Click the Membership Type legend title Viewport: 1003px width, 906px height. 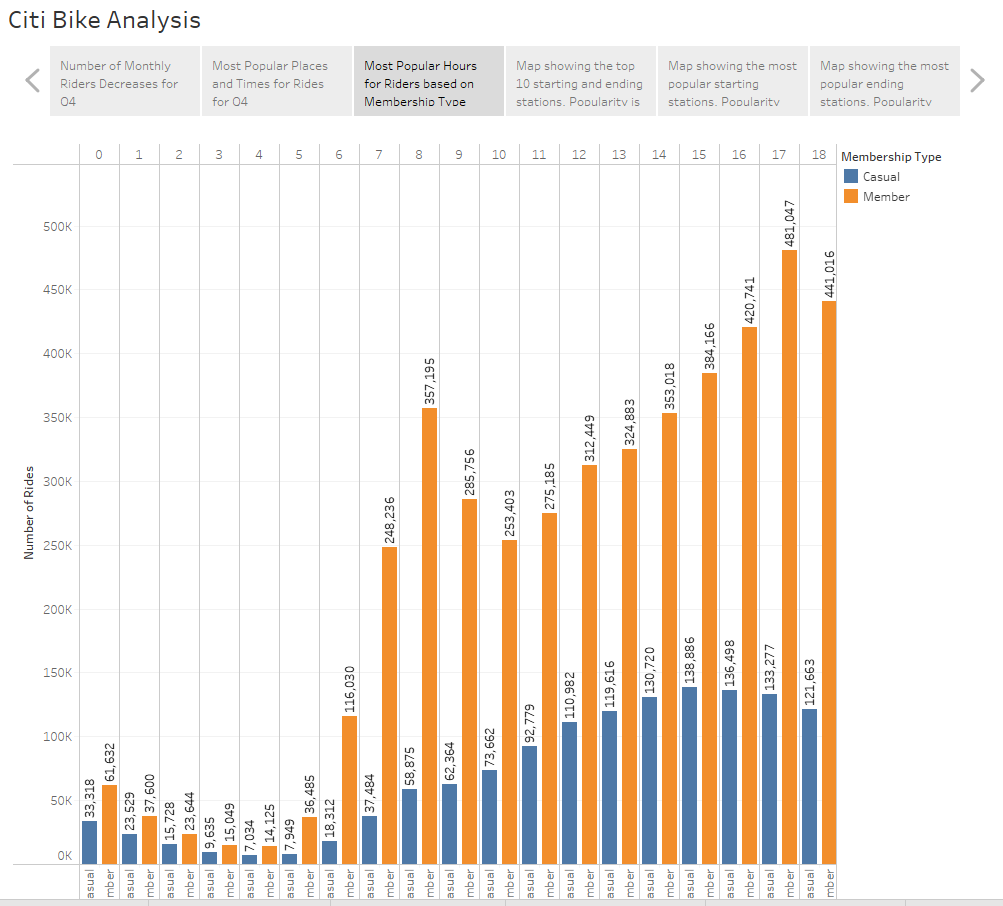[891, 157]
